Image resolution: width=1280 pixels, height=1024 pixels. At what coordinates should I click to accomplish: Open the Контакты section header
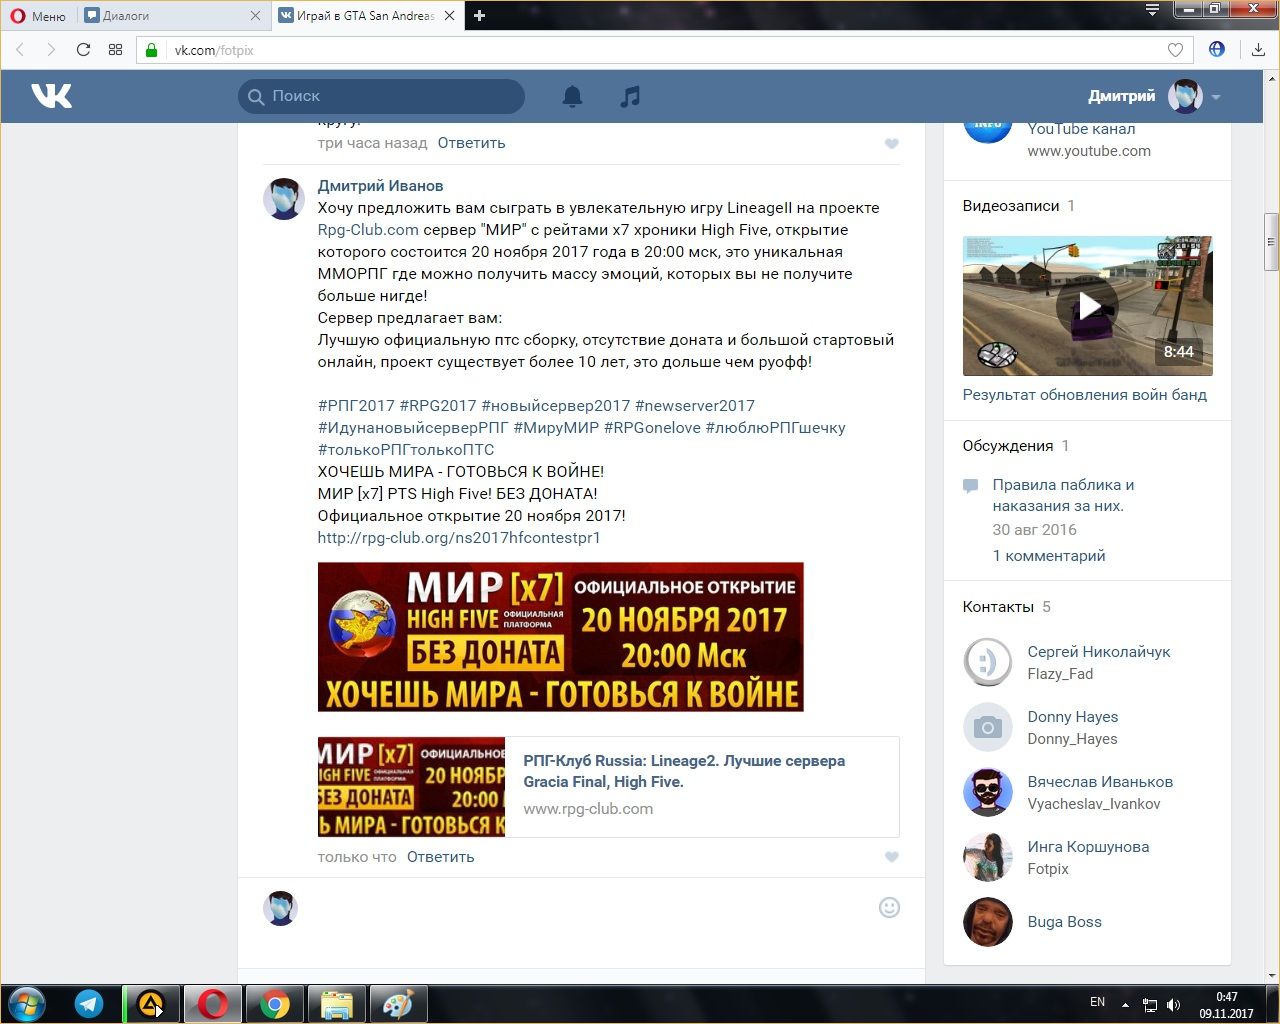[x=998, y=607]
